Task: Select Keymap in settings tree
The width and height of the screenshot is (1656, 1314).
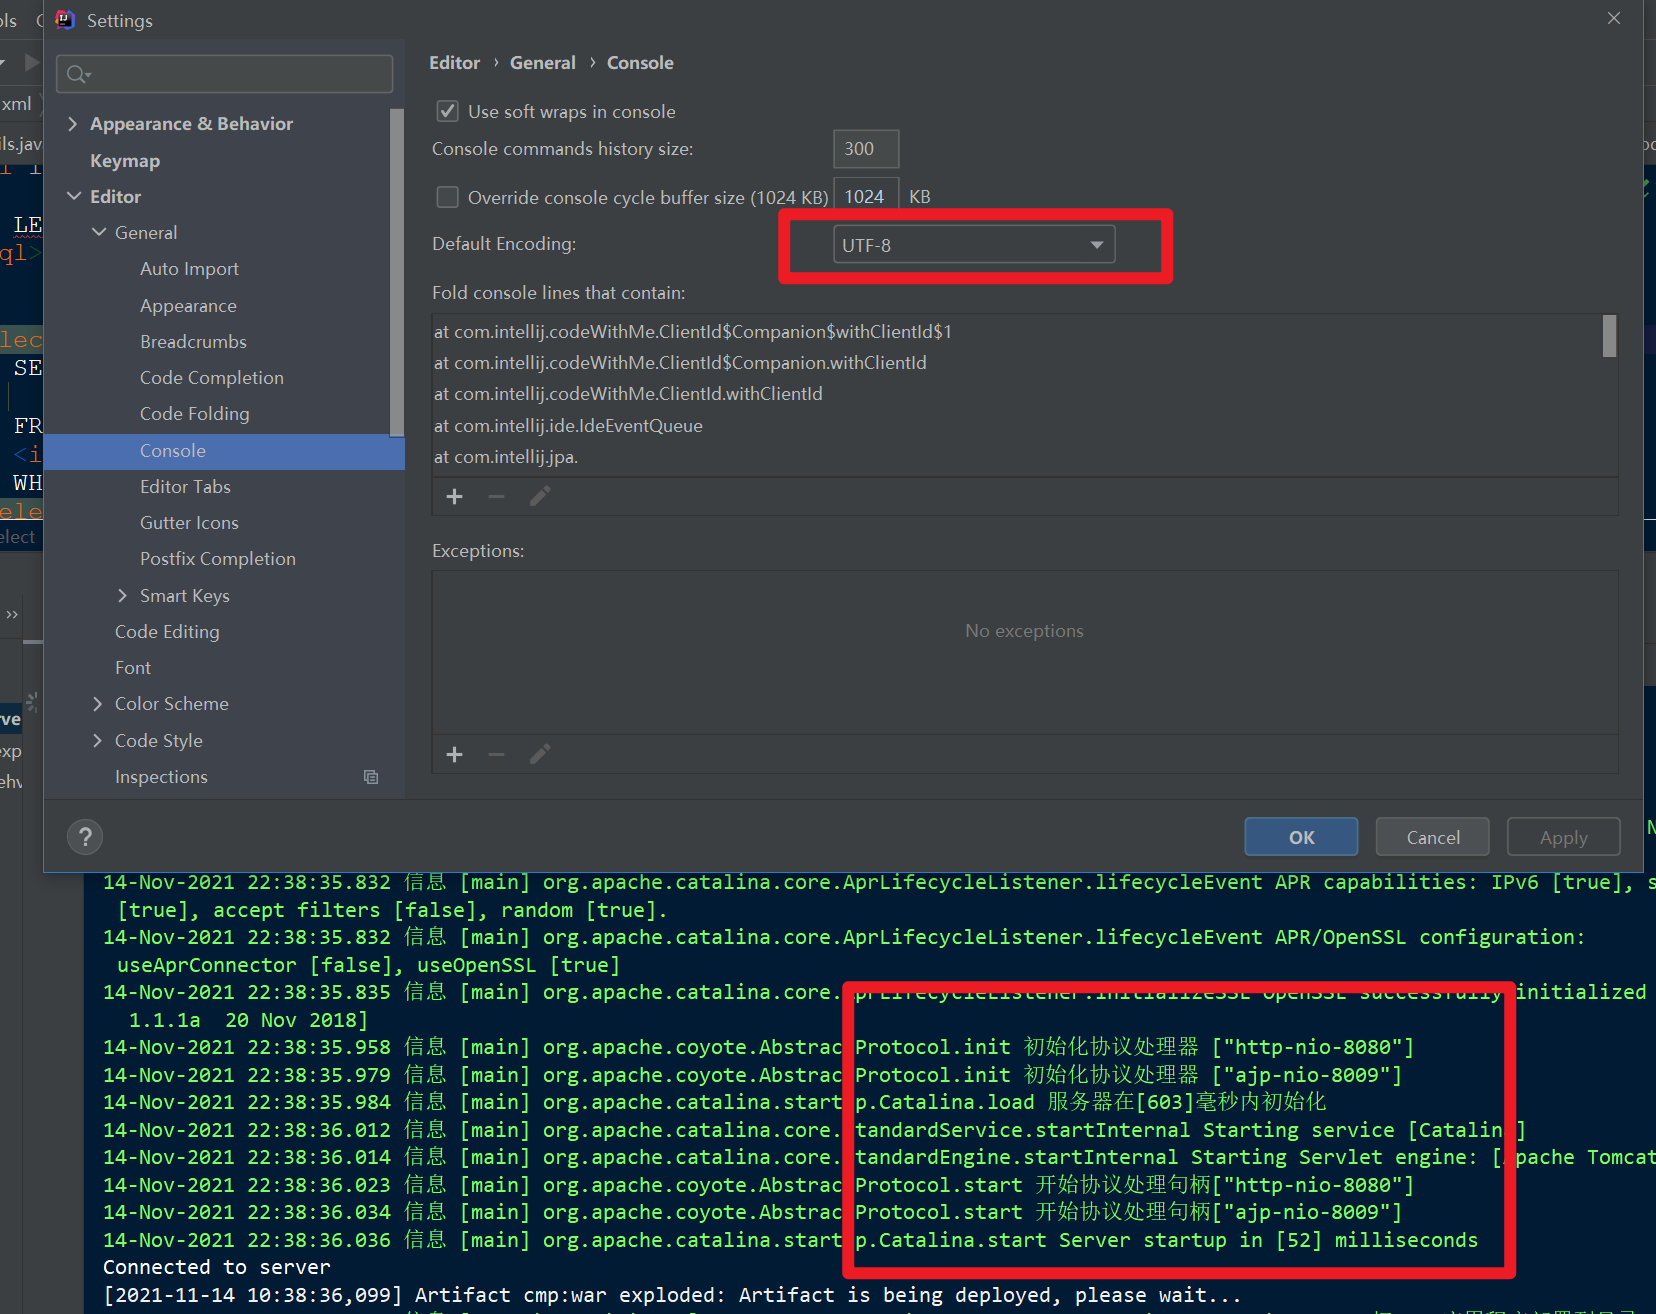Action: coord(125,161)
